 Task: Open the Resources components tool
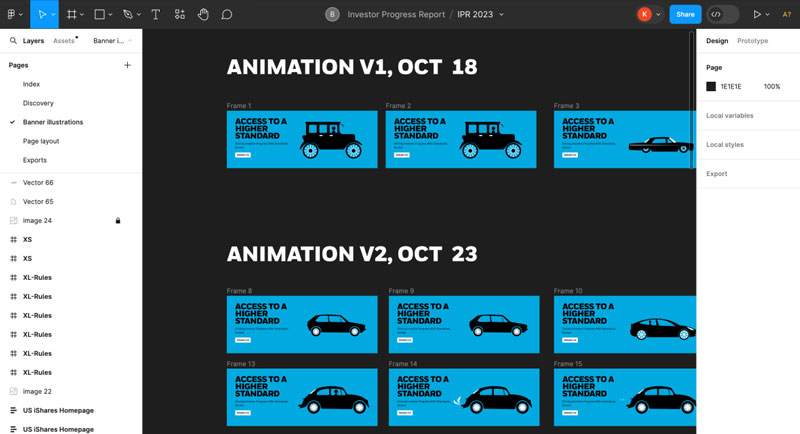(x=180, y=14)
